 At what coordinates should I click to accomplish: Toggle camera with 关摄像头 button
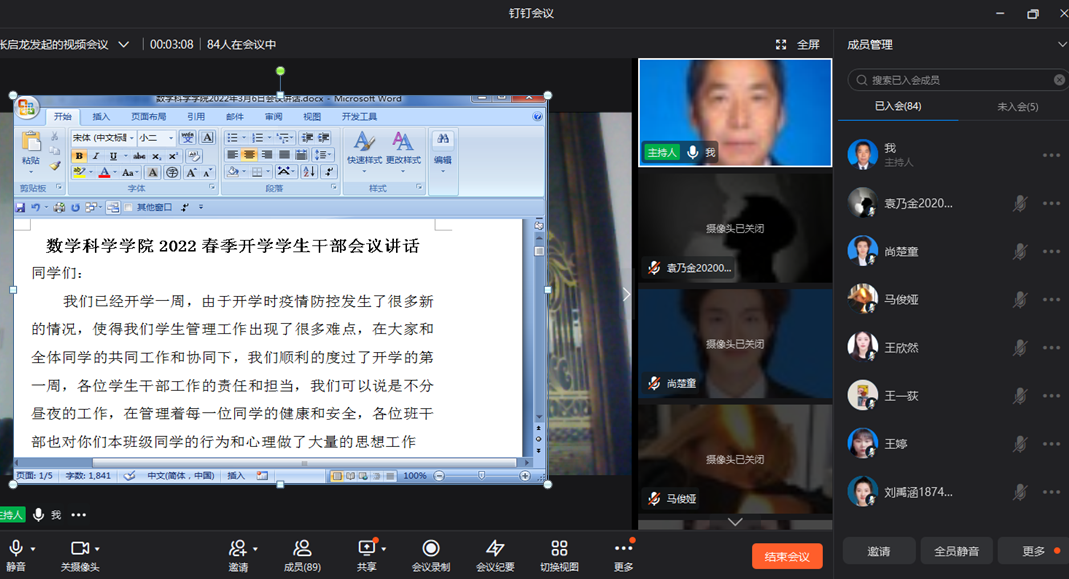pos(80,548)
